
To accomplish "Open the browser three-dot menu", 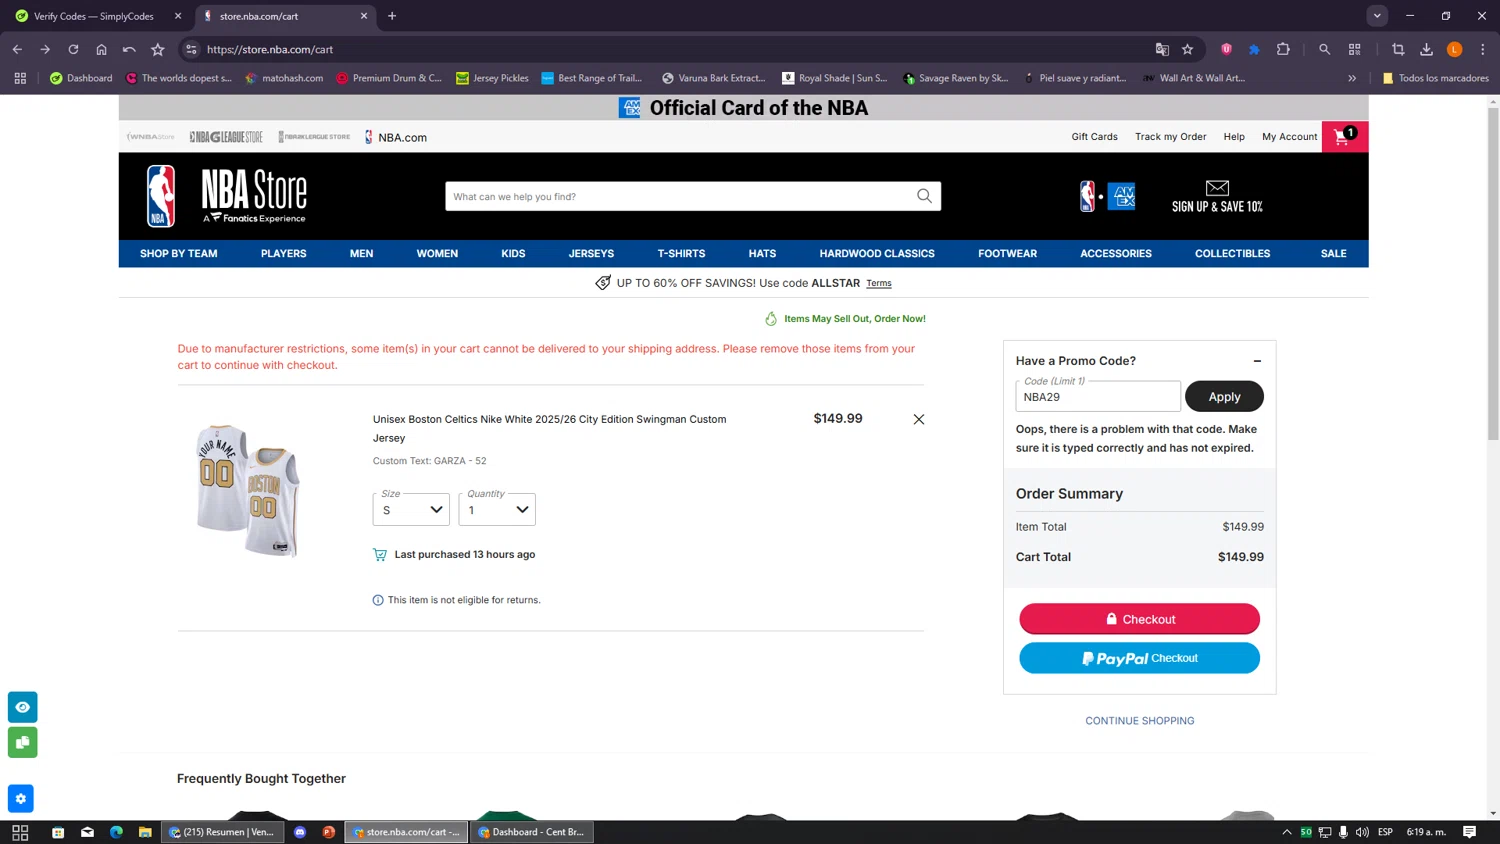I will [x=1483, y=49].
